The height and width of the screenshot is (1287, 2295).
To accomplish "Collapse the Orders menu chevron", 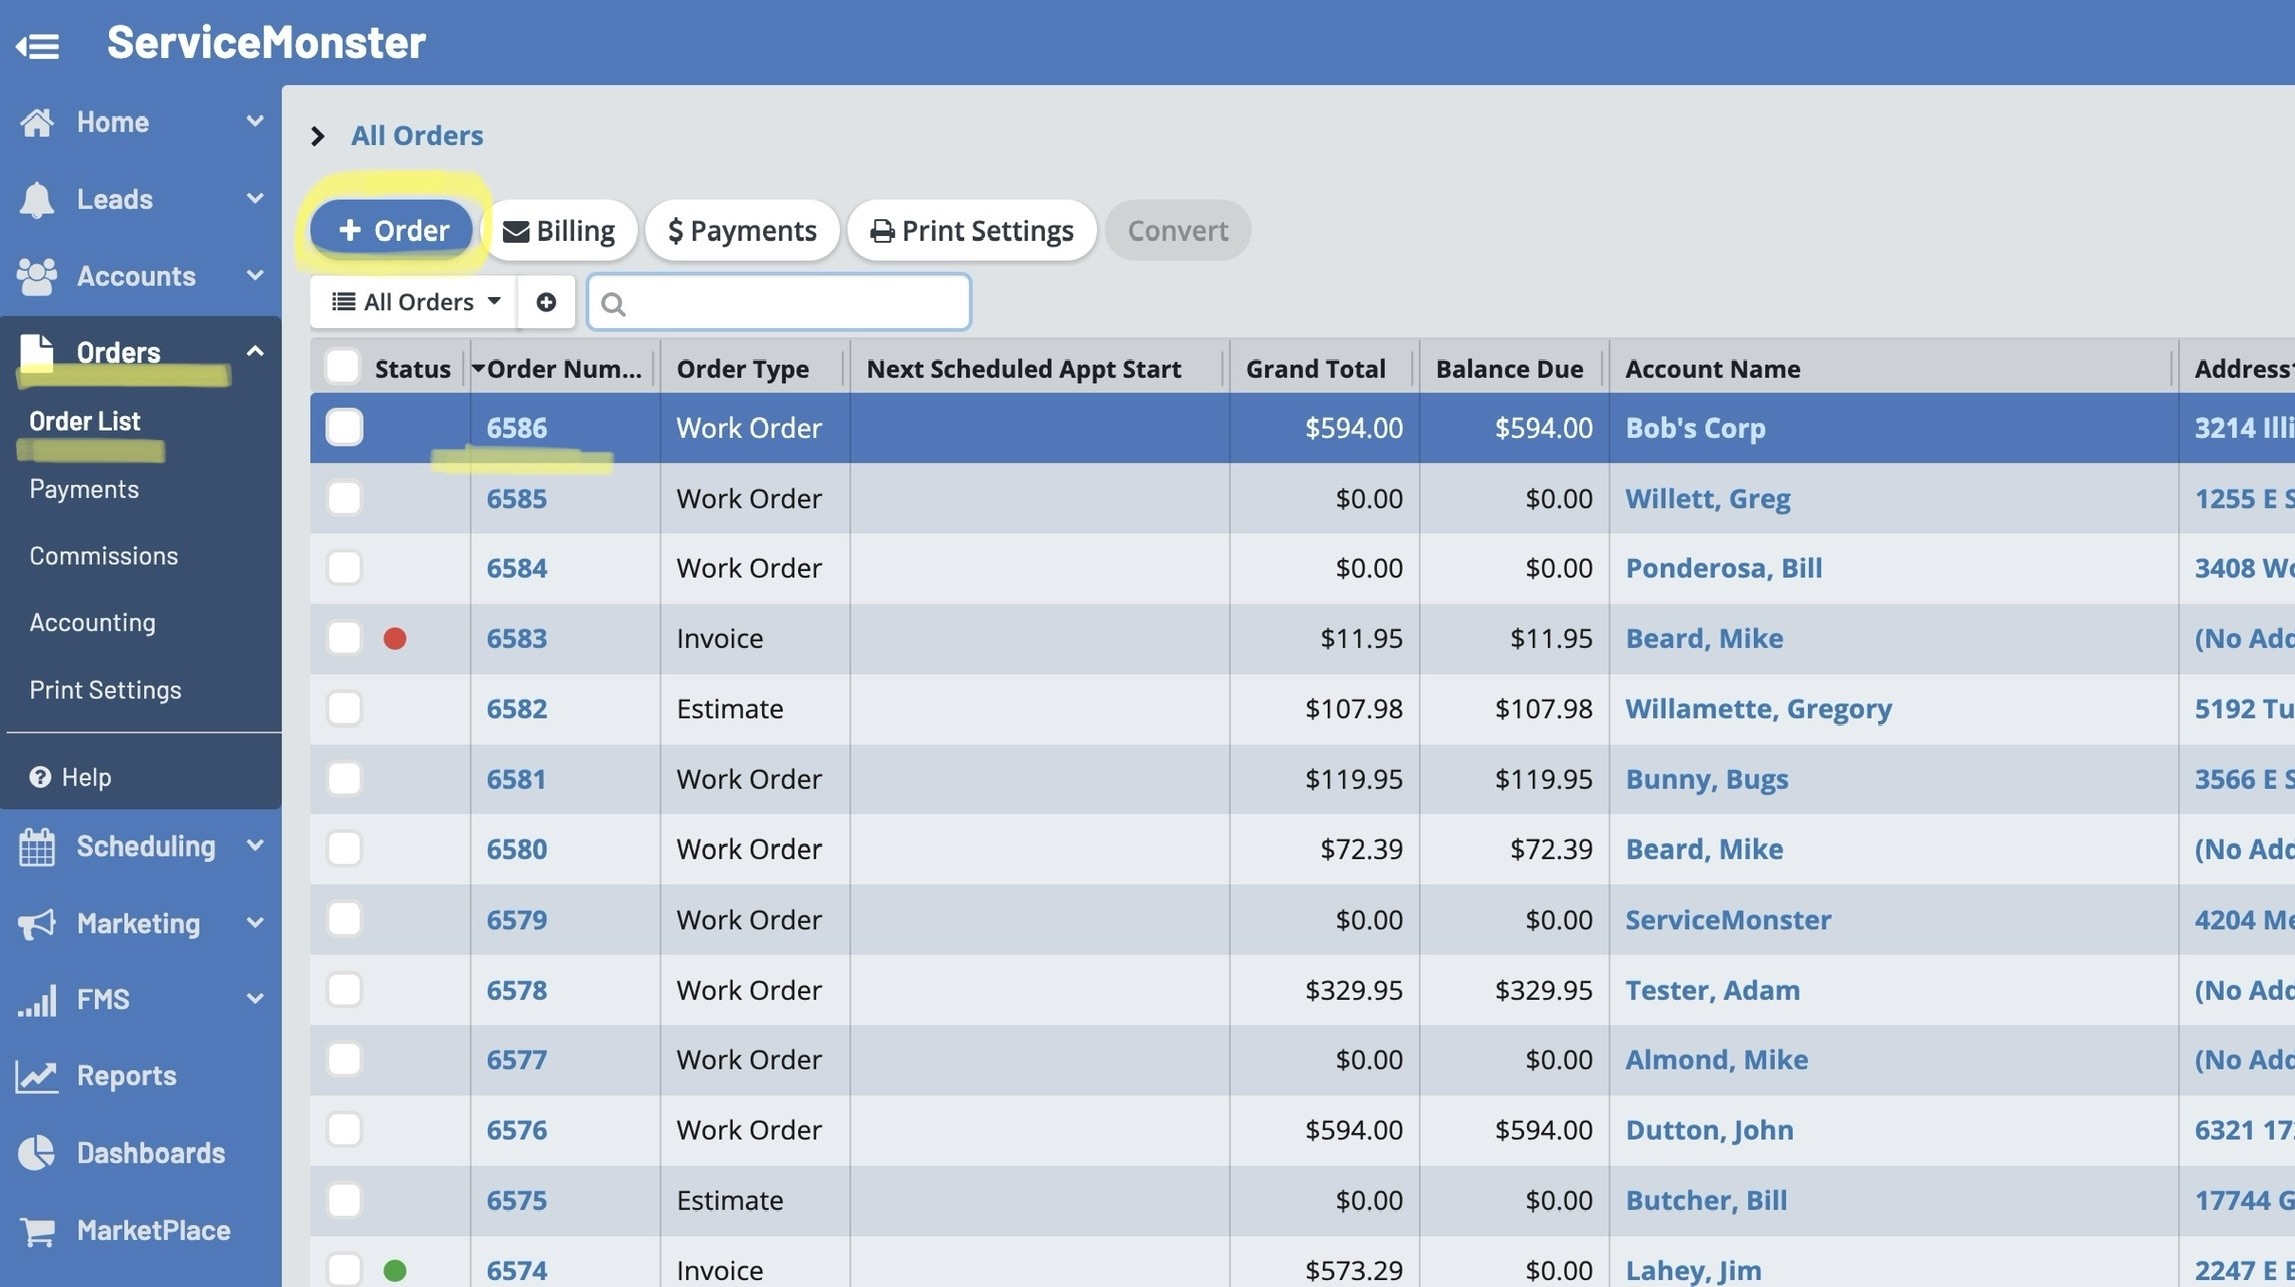I will pos(255,351).
